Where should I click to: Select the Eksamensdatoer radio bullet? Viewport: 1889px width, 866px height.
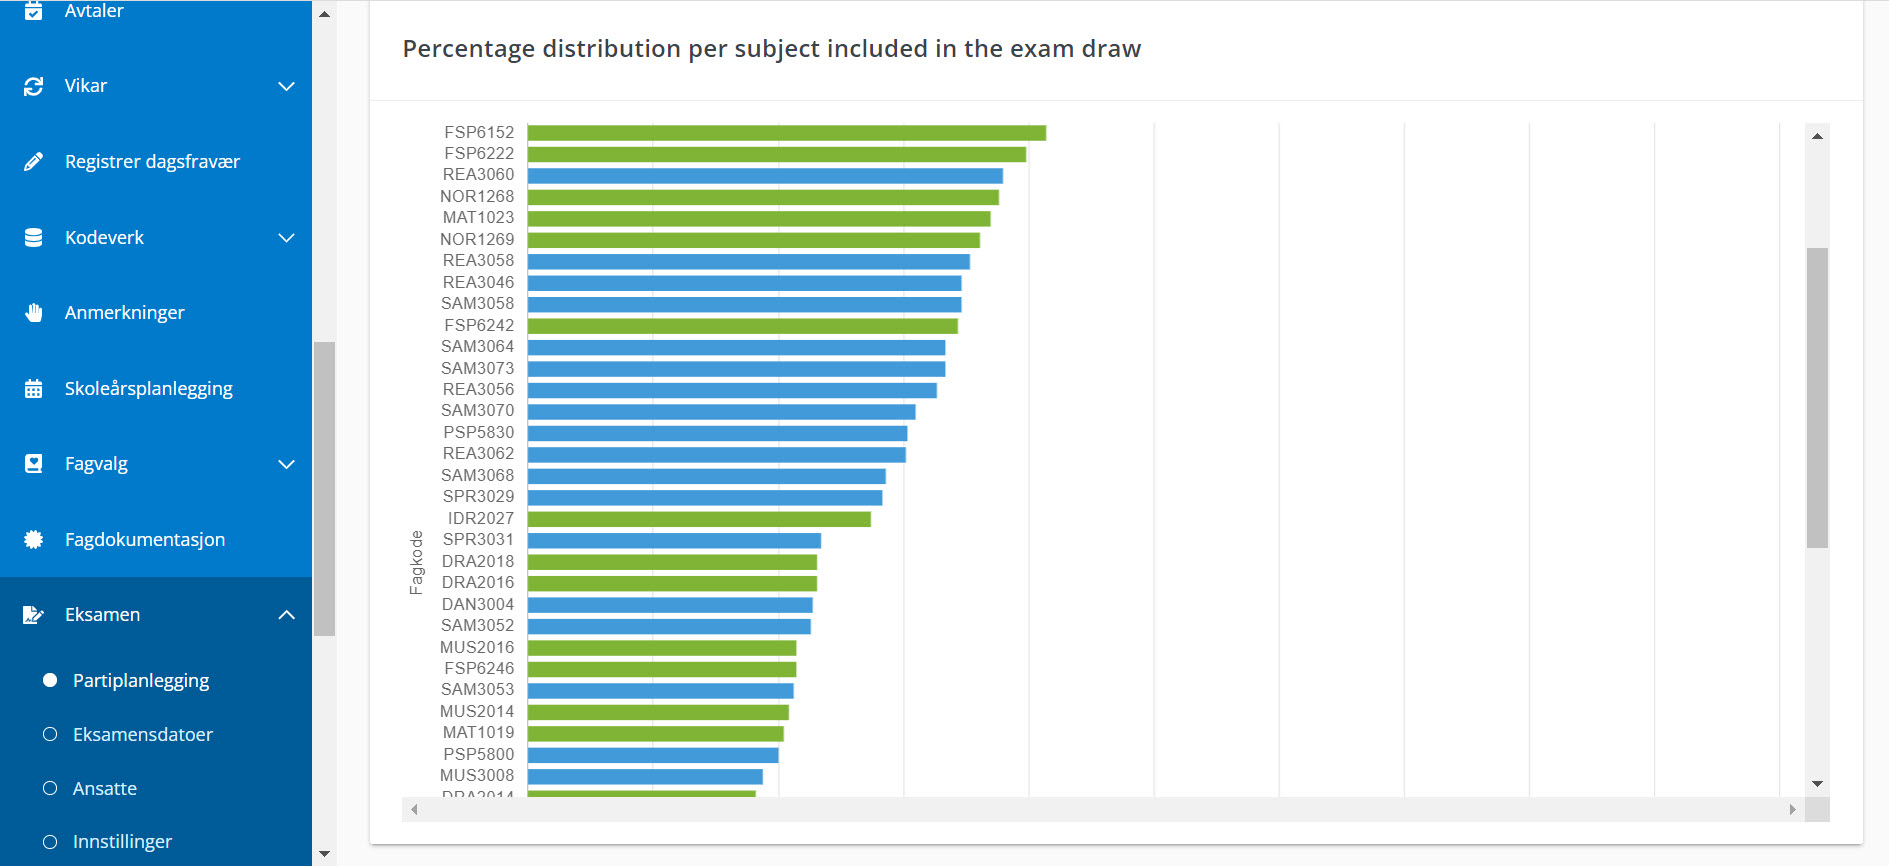coord(50,734)
